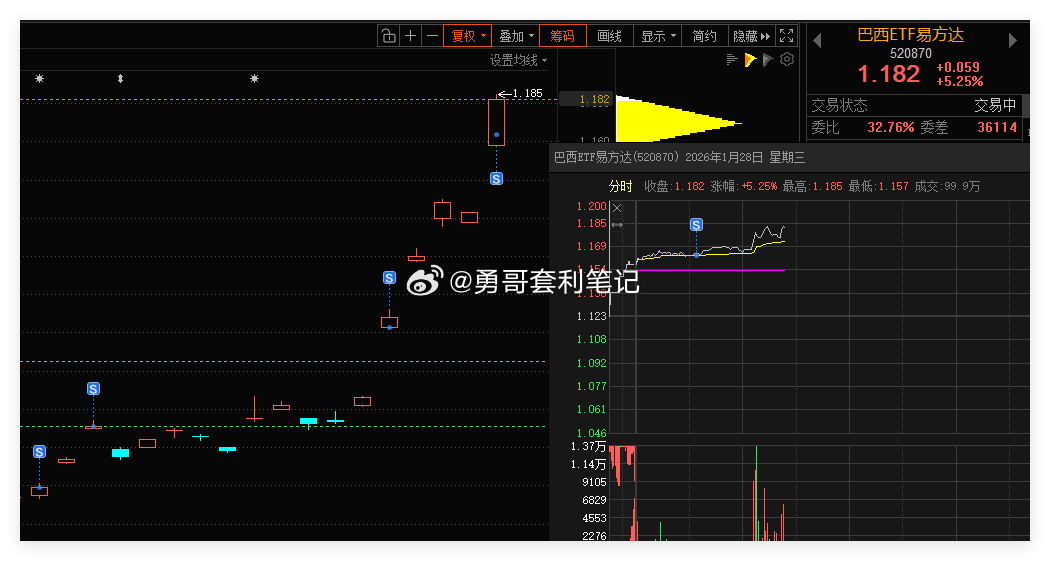
Task: Click the 1.185 high price label
Action: [527, 93]
